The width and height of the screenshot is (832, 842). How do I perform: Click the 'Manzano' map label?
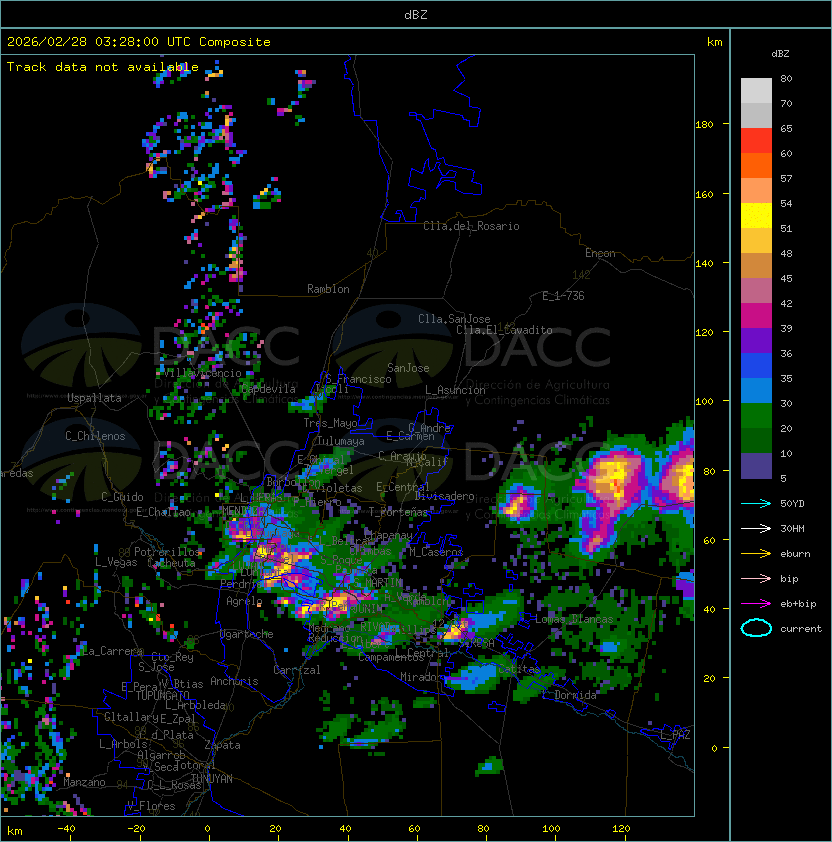[84, 782]
